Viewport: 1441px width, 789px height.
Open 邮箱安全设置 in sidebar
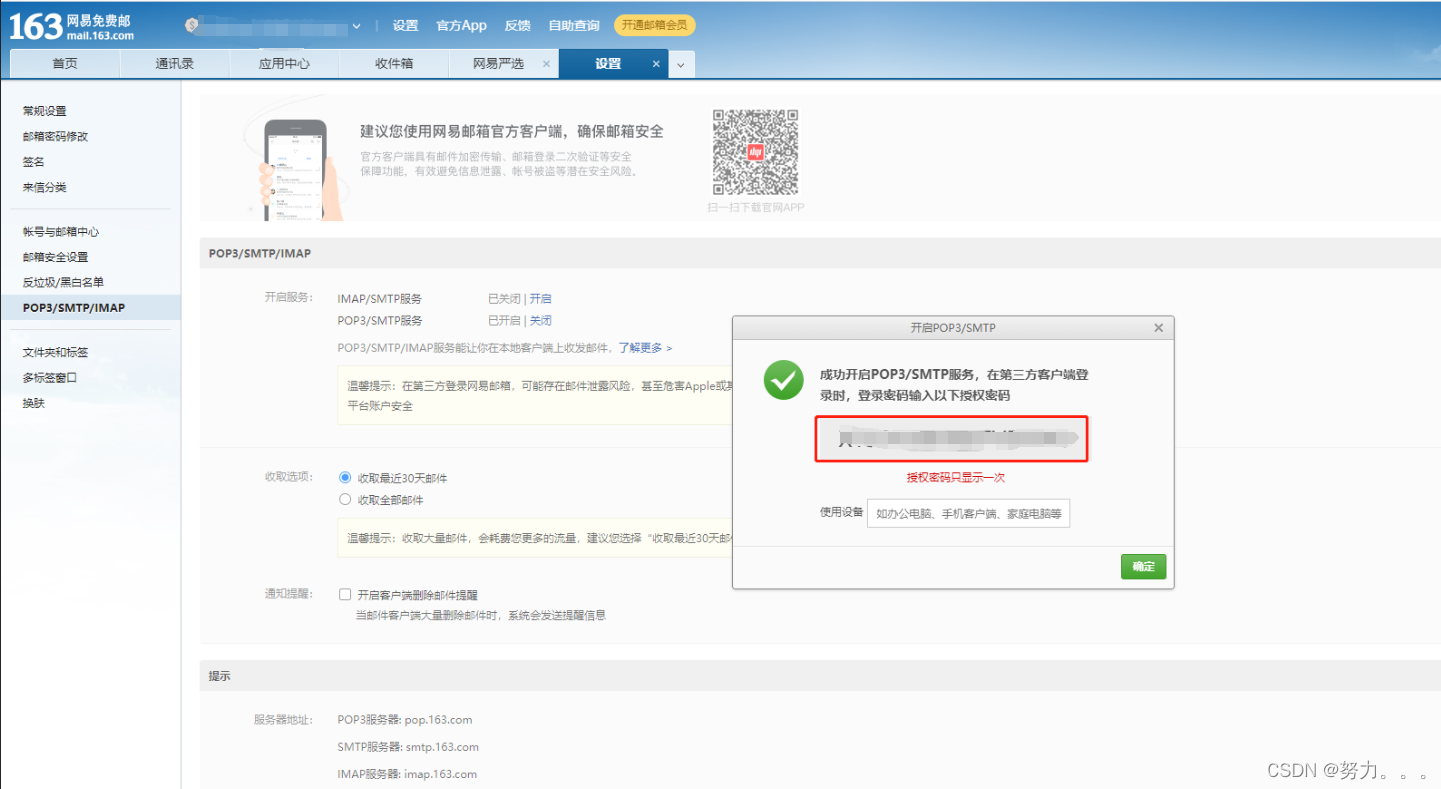click(56, 257)
